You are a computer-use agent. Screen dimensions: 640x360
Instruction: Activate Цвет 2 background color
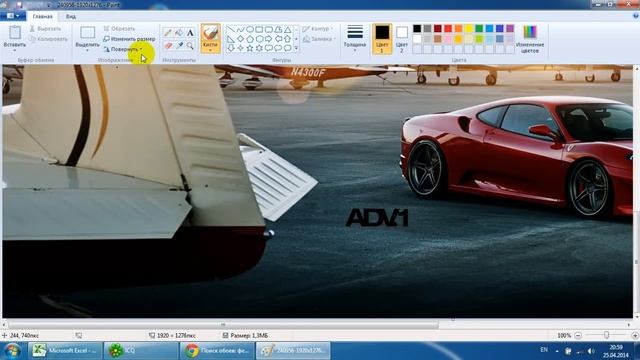402,39
